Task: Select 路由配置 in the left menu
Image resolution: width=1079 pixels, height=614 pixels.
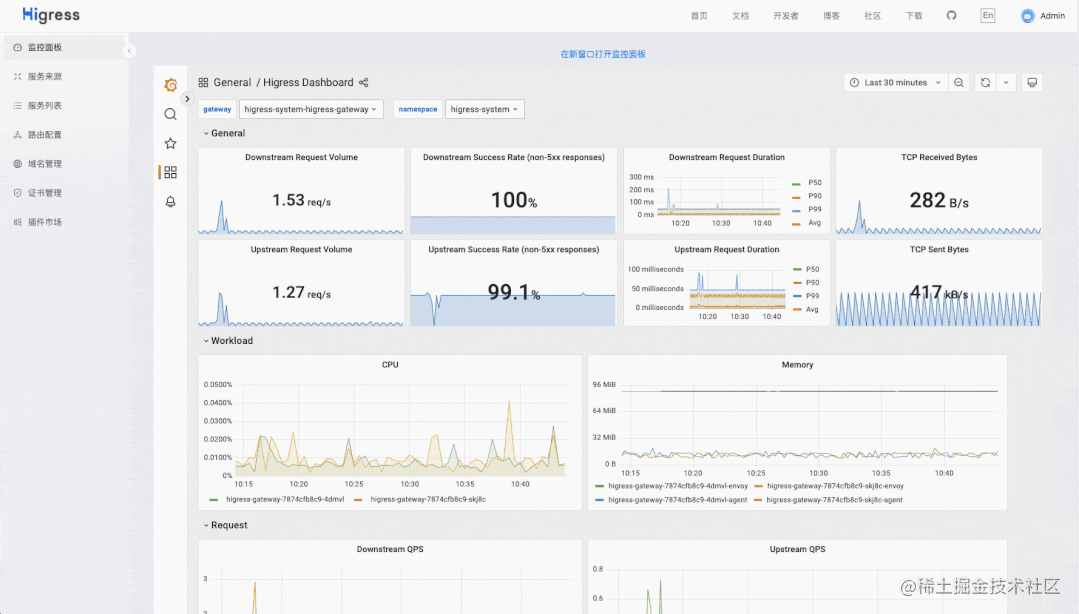Action: pyautogui.click(x=44, y=135)
